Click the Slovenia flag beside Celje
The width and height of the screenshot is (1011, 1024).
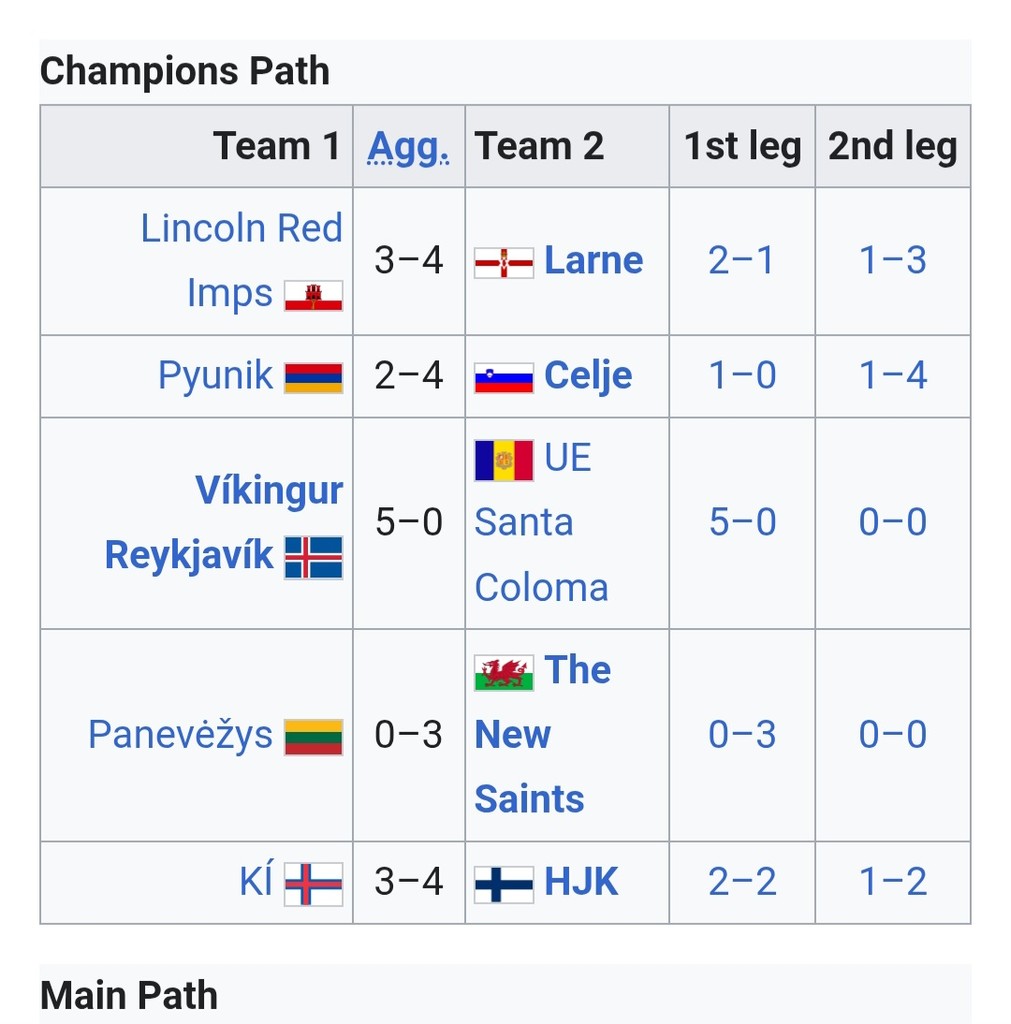pos(504,378)
